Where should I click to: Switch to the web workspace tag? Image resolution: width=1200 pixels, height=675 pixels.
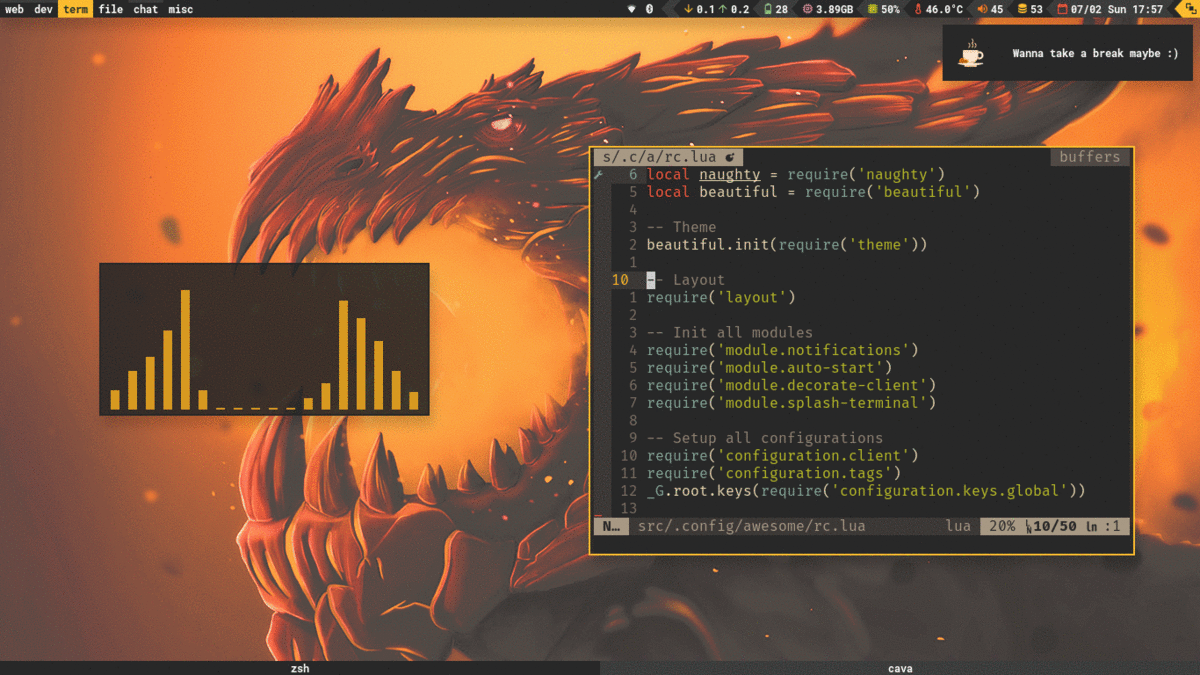(14, 9)
